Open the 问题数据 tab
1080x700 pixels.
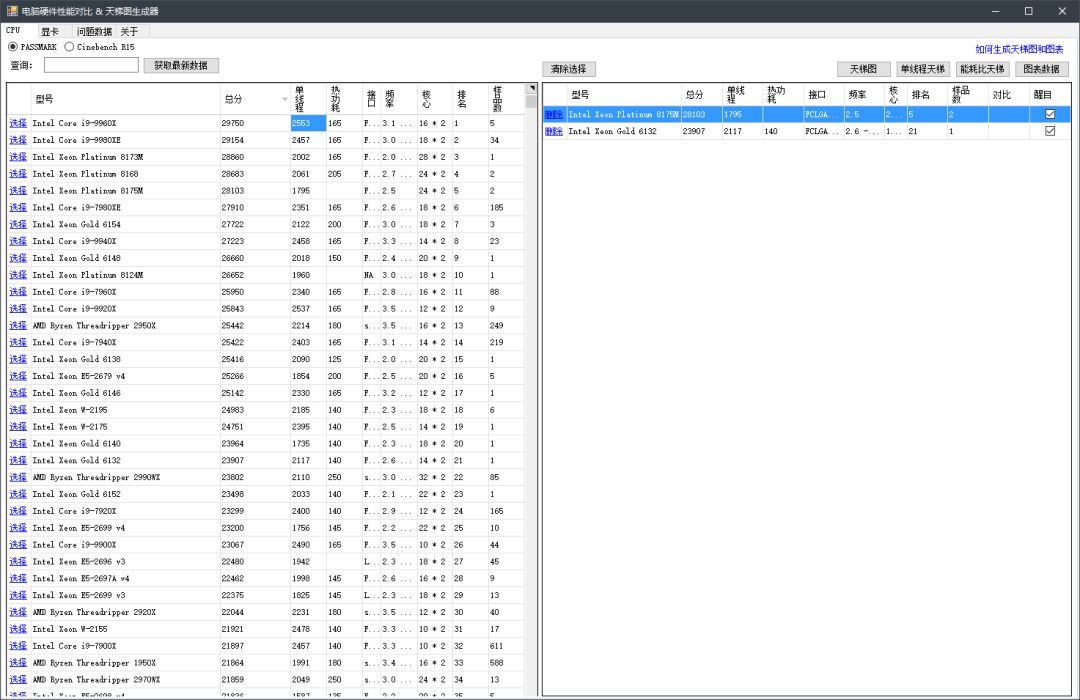(x=94, y=31)
